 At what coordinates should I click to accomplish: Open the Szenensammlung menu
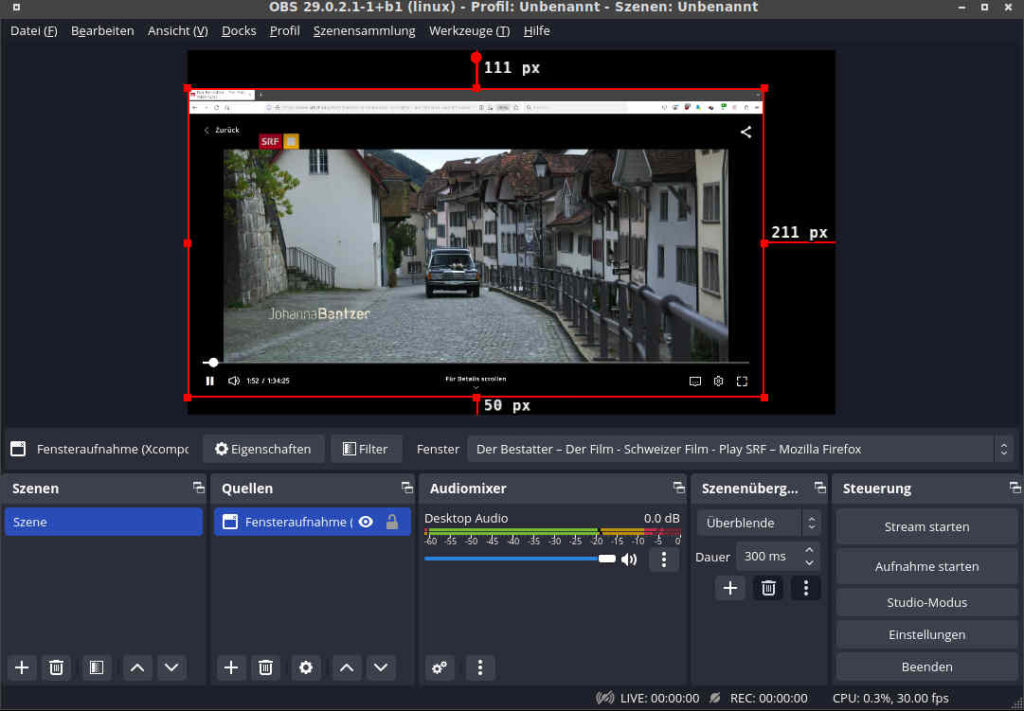[x=364, y=31]
